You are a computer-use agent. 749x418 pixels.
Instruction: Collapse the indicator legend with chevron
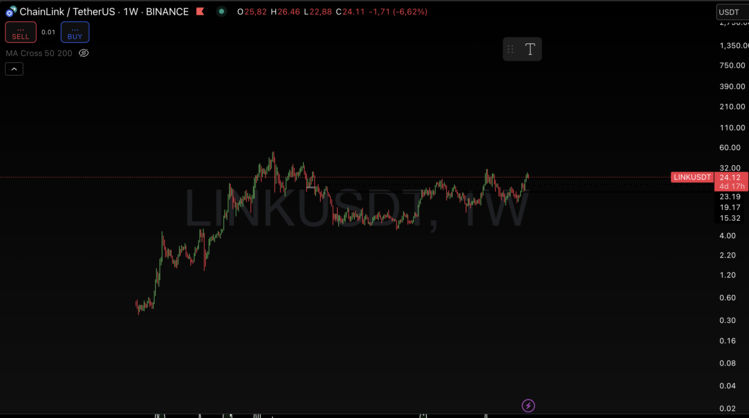14,69
